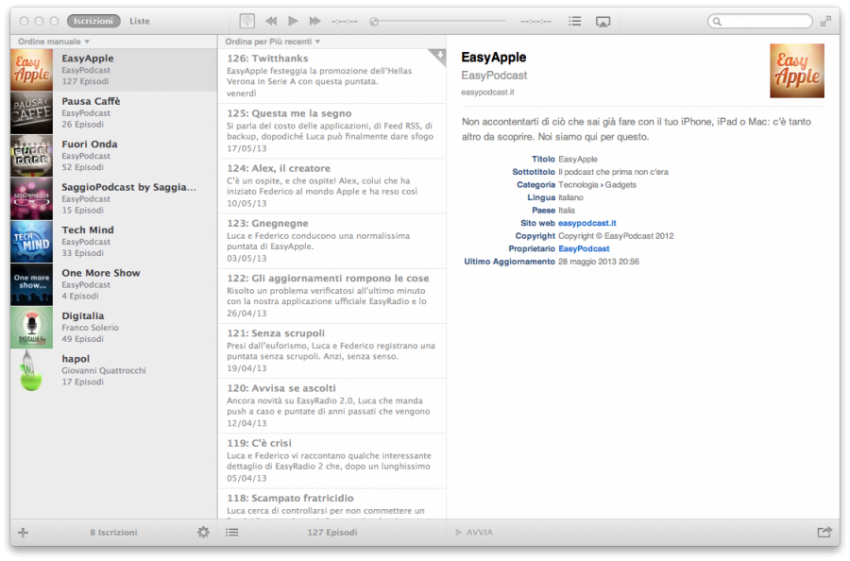The width and height of the screenshot is (850, 561).
Task: Click the podcast artwork button in toolbar
Action: (x=247, y=21)
